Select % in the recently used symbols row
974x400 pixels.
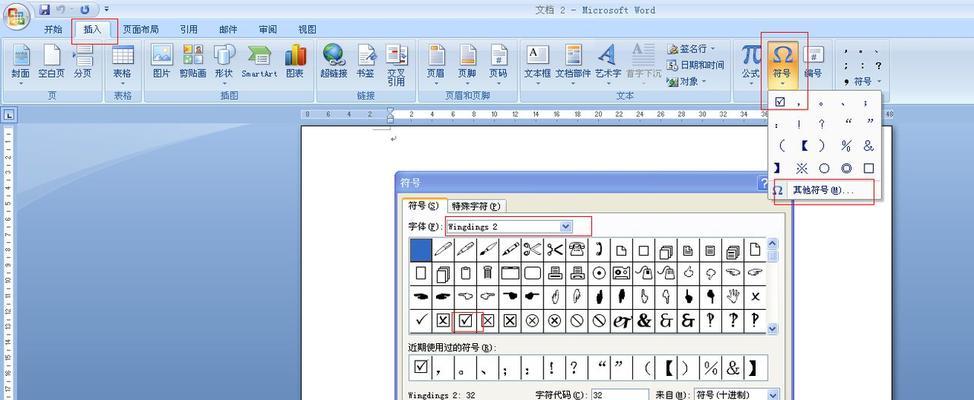[x=711, y=368]
